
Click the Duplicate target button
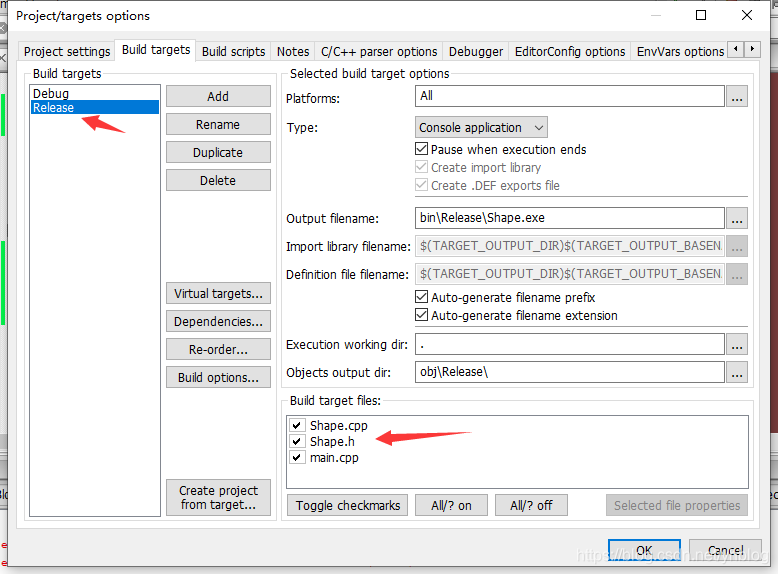coord(218,152)
